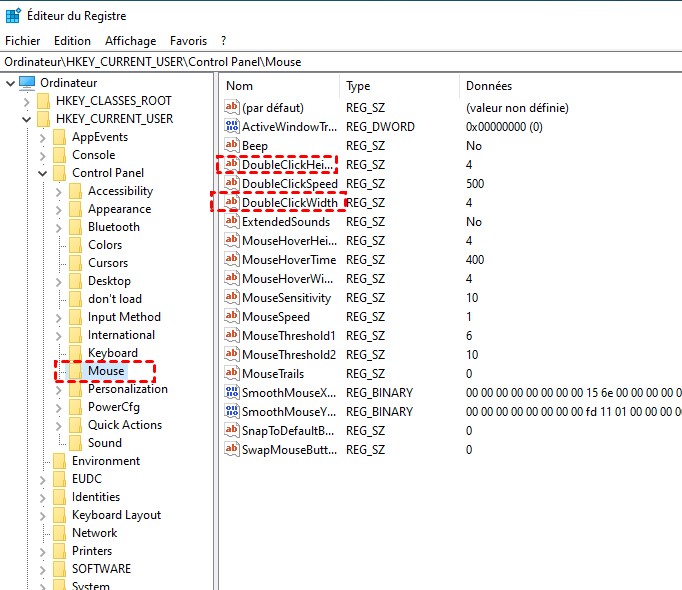Click the Ordinateur computer icon
The height and width of the screenshot is (590, 682).
[x=27, y=83]
